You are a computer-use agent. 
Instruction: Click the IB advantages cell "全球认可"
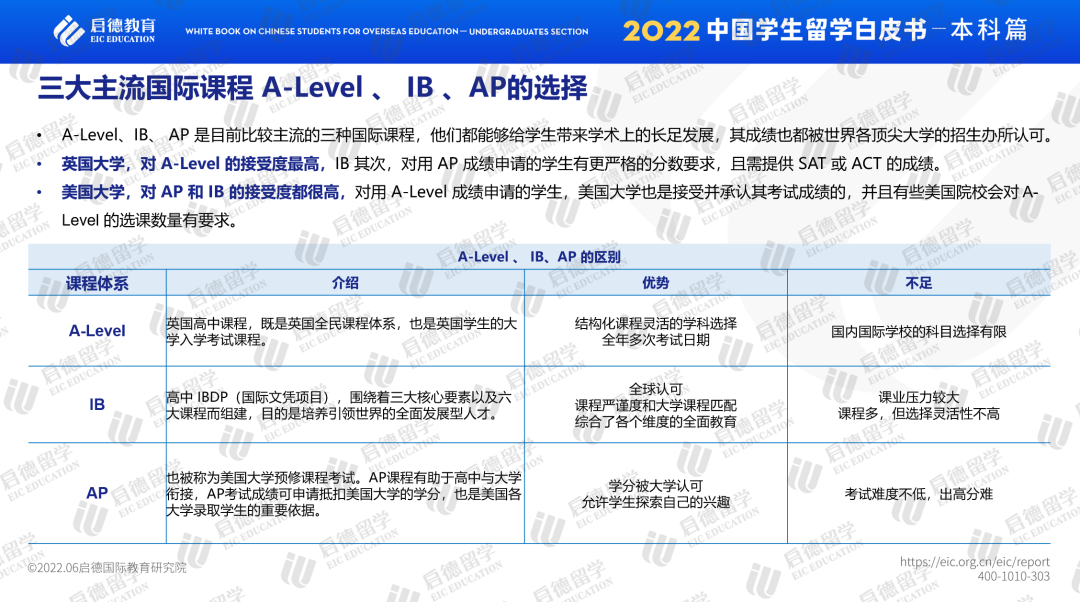coord(656,388)
